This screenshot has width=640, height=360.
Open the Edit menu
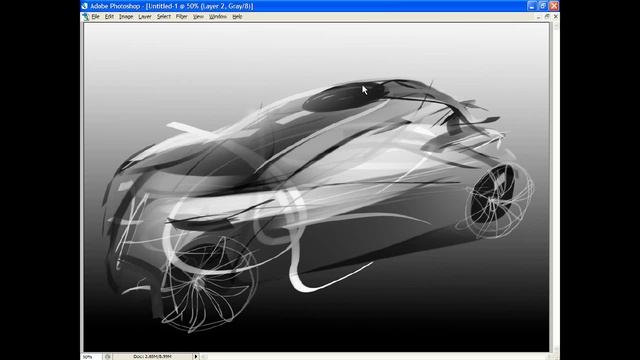(x=109, y=17)
